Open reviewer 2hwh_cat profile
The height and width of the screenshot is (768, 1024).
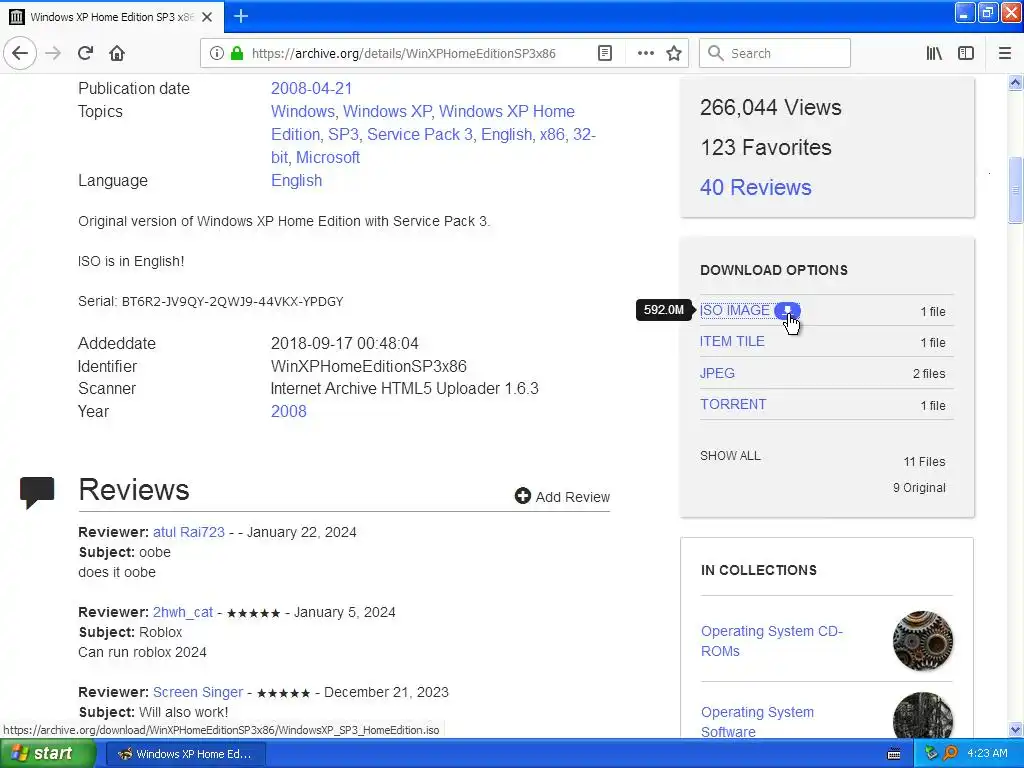click(183, 613)
